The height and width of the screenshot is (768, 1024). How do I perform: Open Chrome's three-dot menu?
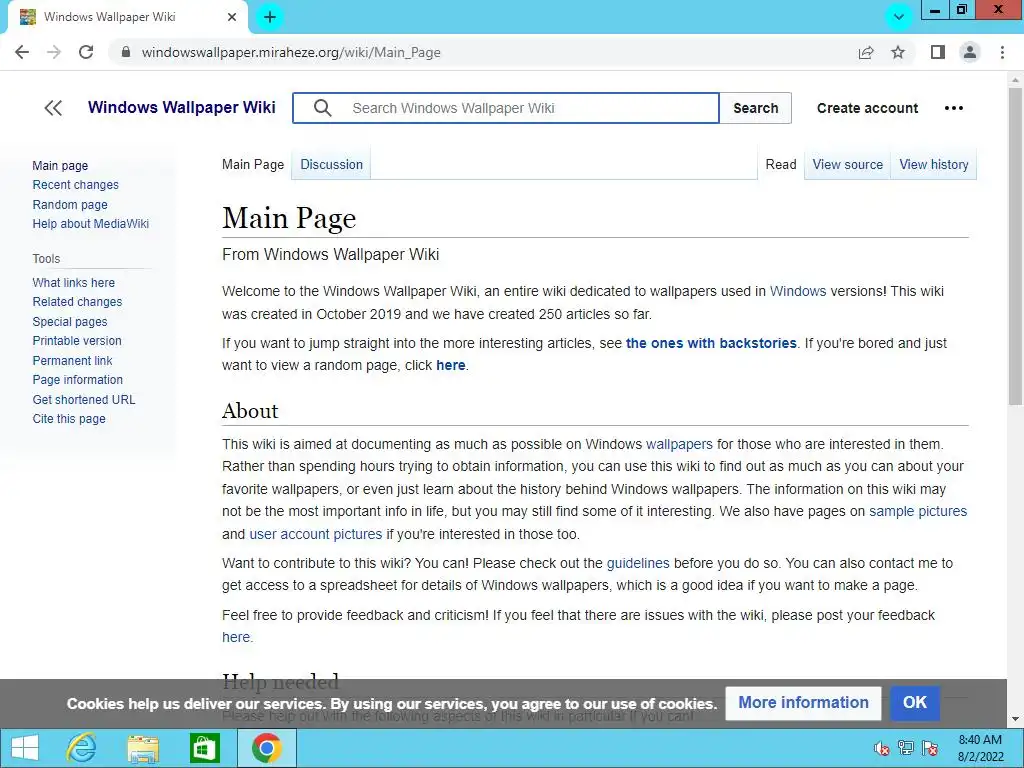pyautogui.click(x=1002, y=52)
